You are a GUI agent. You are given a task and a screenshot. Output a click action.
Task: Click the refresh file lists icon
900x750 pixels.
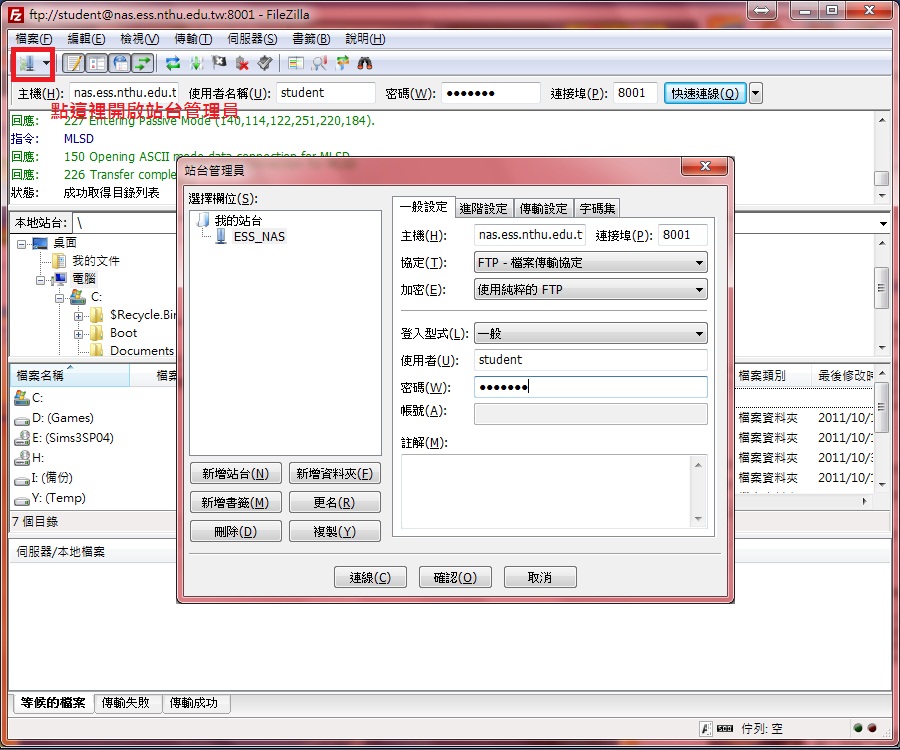(173, 63)
